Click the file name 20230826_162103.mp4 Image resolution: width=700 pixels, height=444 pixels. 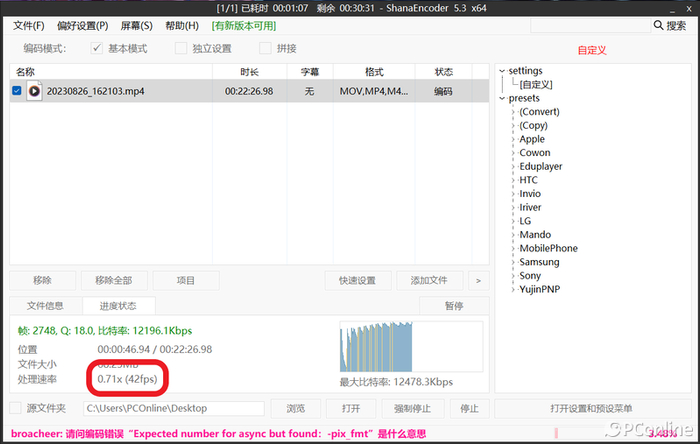96,91
